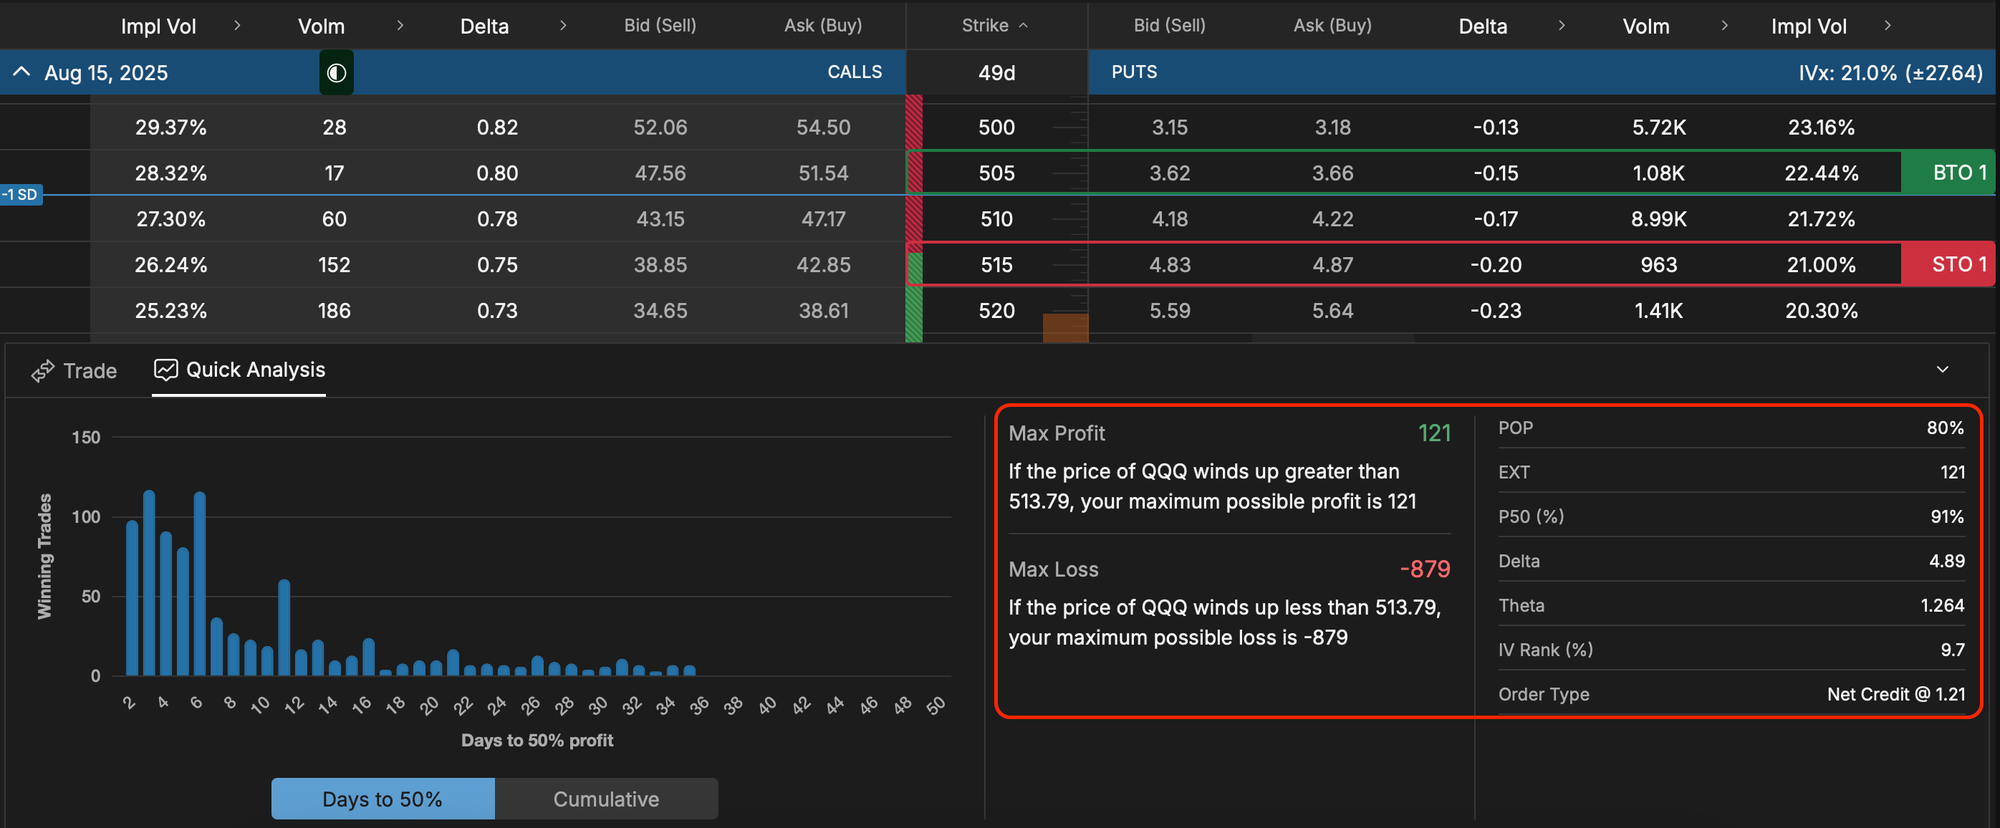Collapse the Aug 15, 2025 expiration
Image resolution: width=2000 pixels, height=828 pixels.
pos(21,72)
